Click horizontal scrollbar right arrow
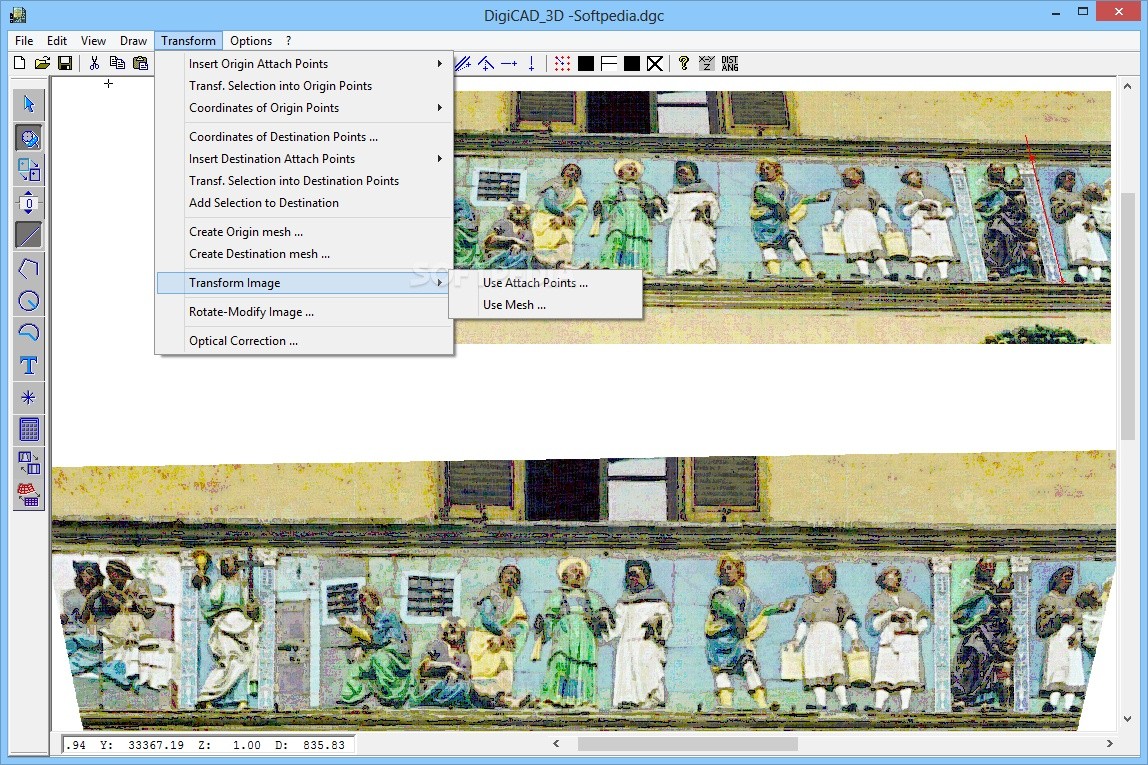This screenshot has height=765, width=1148. (x=1110, y=744)
